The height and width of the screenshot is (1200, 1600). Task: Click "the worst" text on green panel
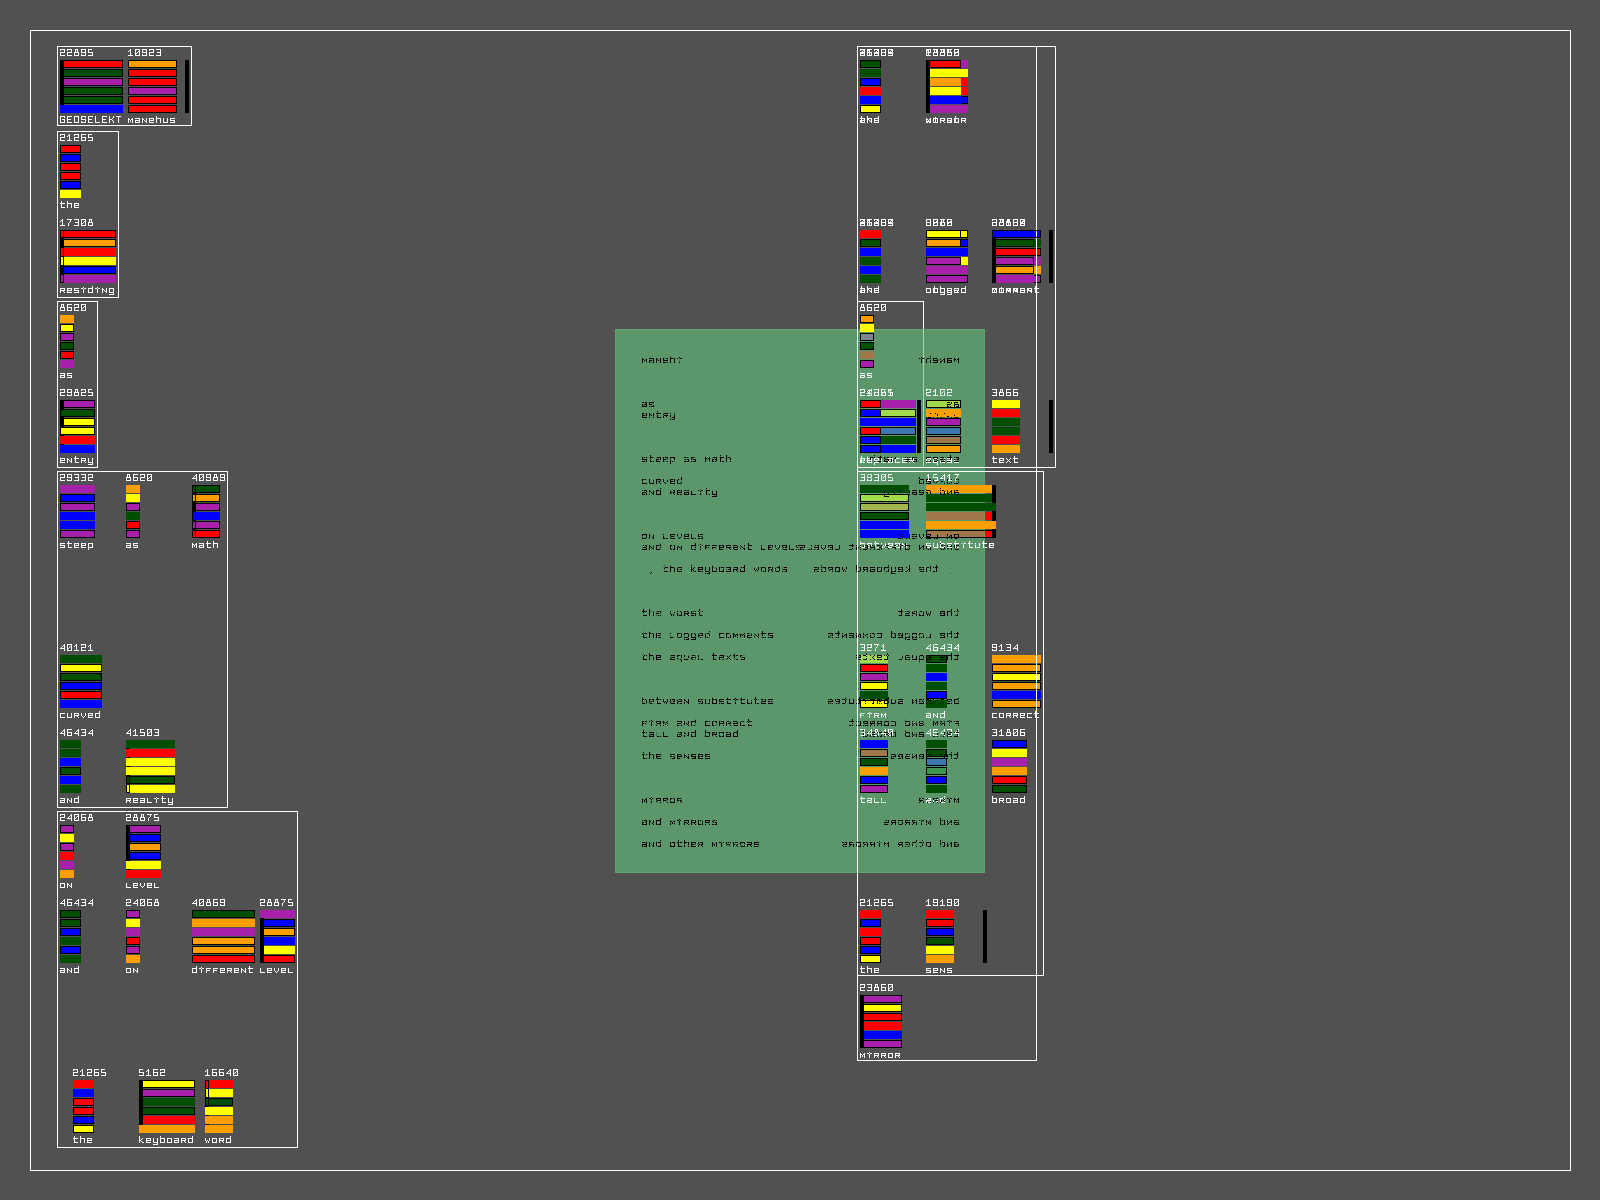point(672,613)
